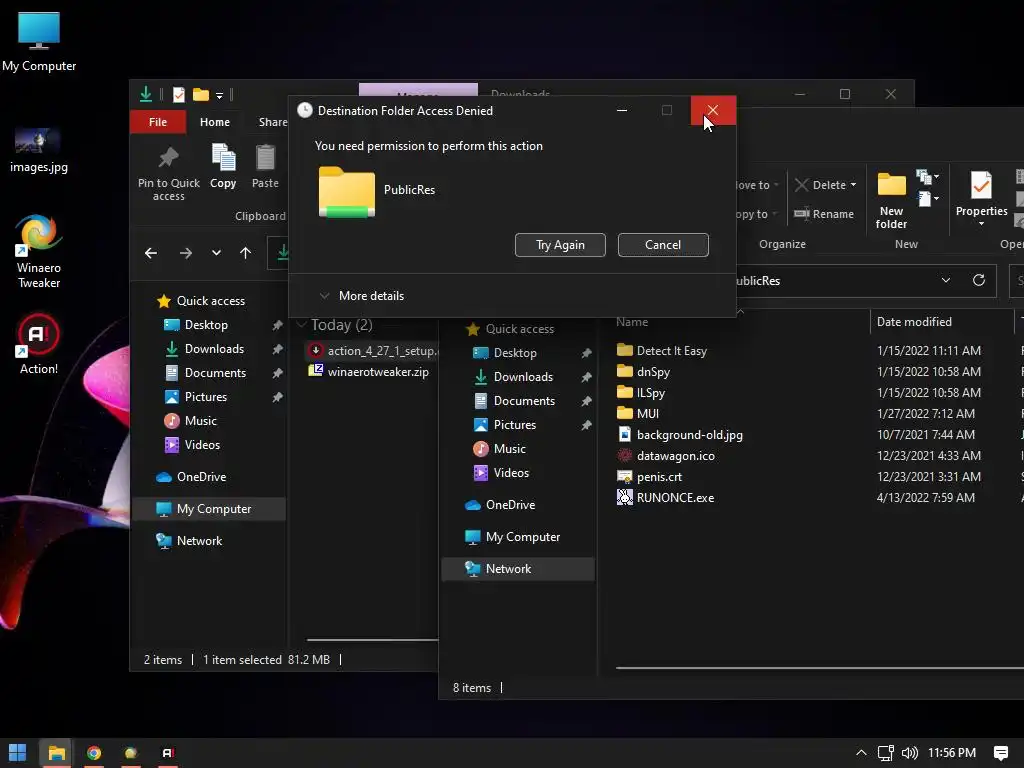
Task: Click Try Again in the access denied dialog
Action: point(560,245)
